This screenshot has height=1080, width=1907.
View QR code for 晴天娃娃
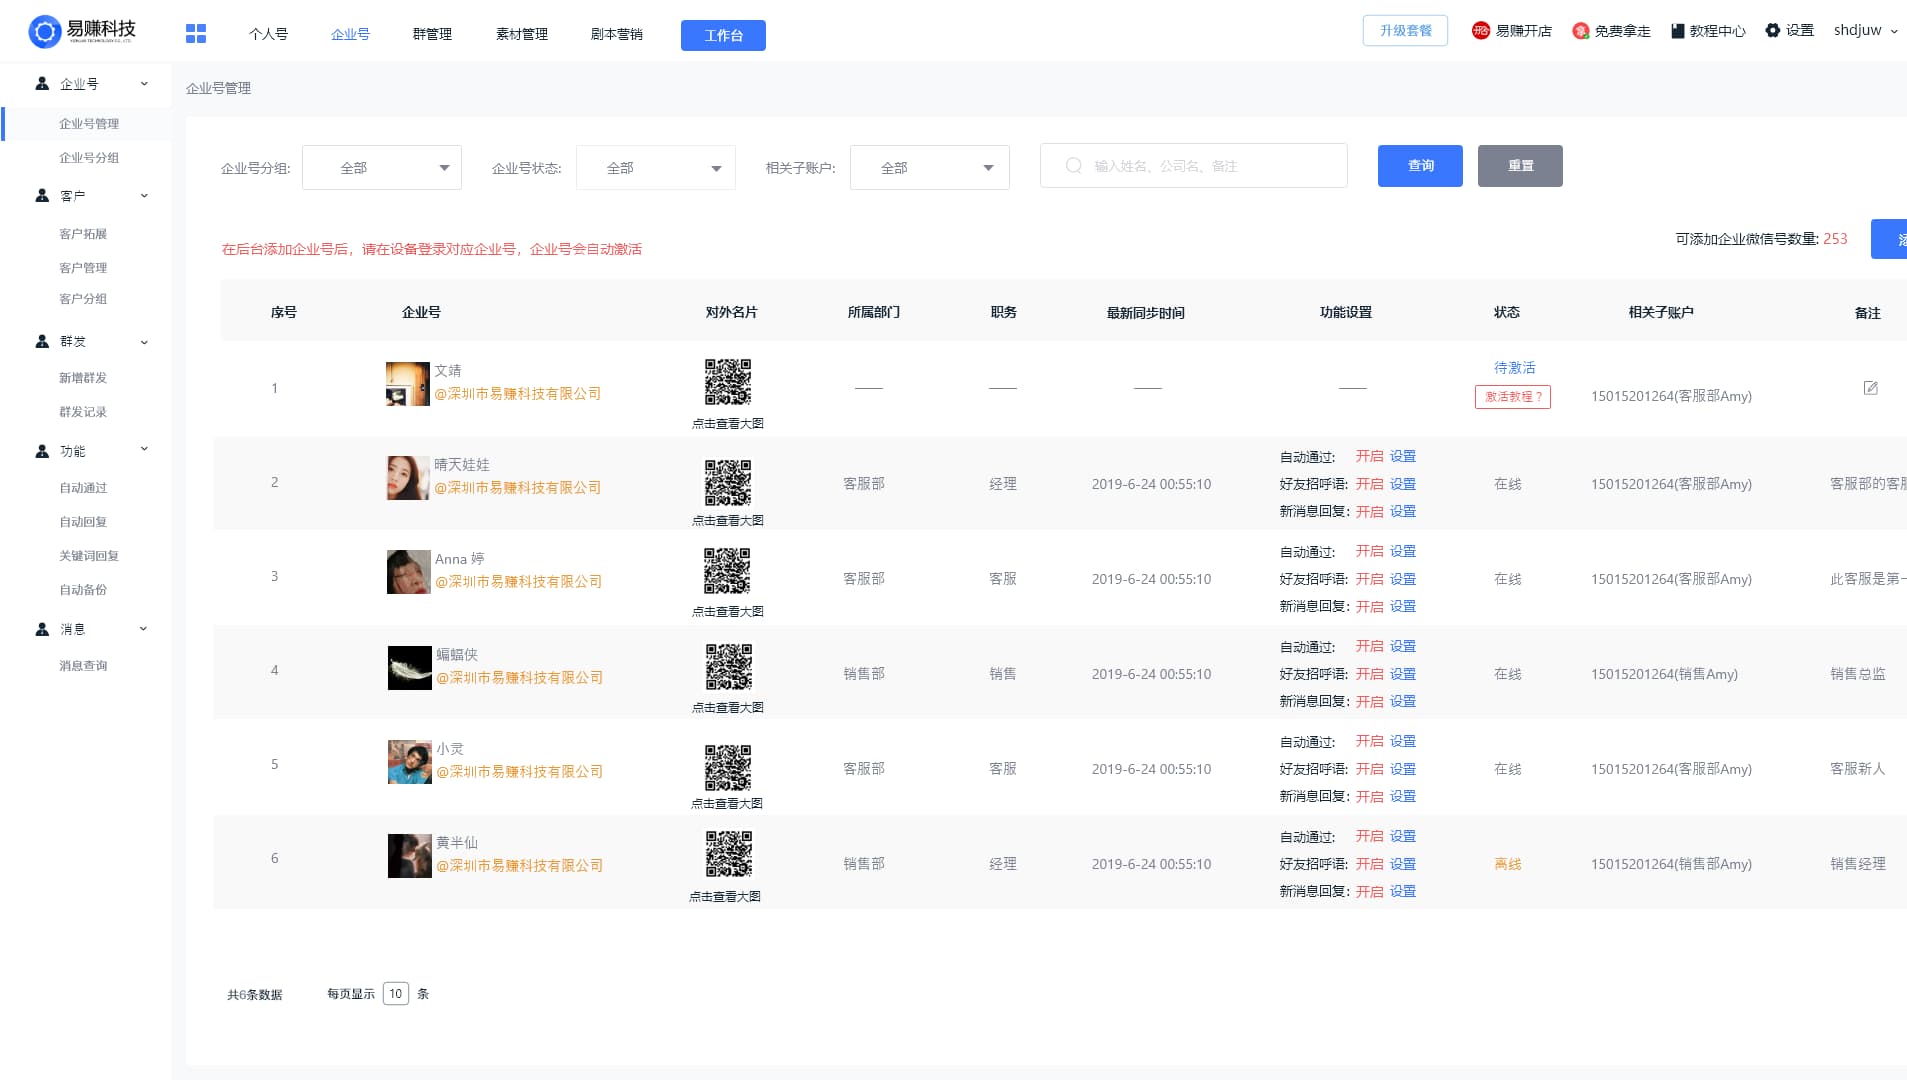(728, 483)
